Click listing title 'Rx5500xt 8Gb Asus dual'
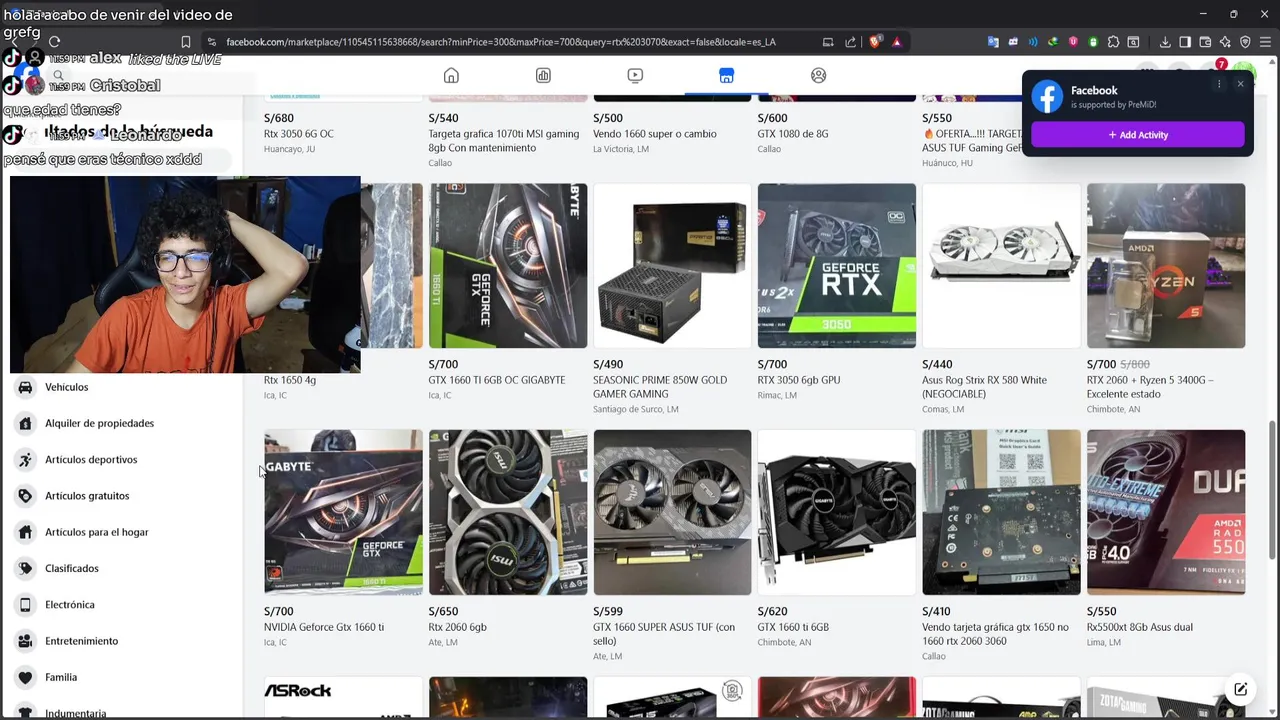The width and height of the screenshot is (1280, 720). 1140,627
